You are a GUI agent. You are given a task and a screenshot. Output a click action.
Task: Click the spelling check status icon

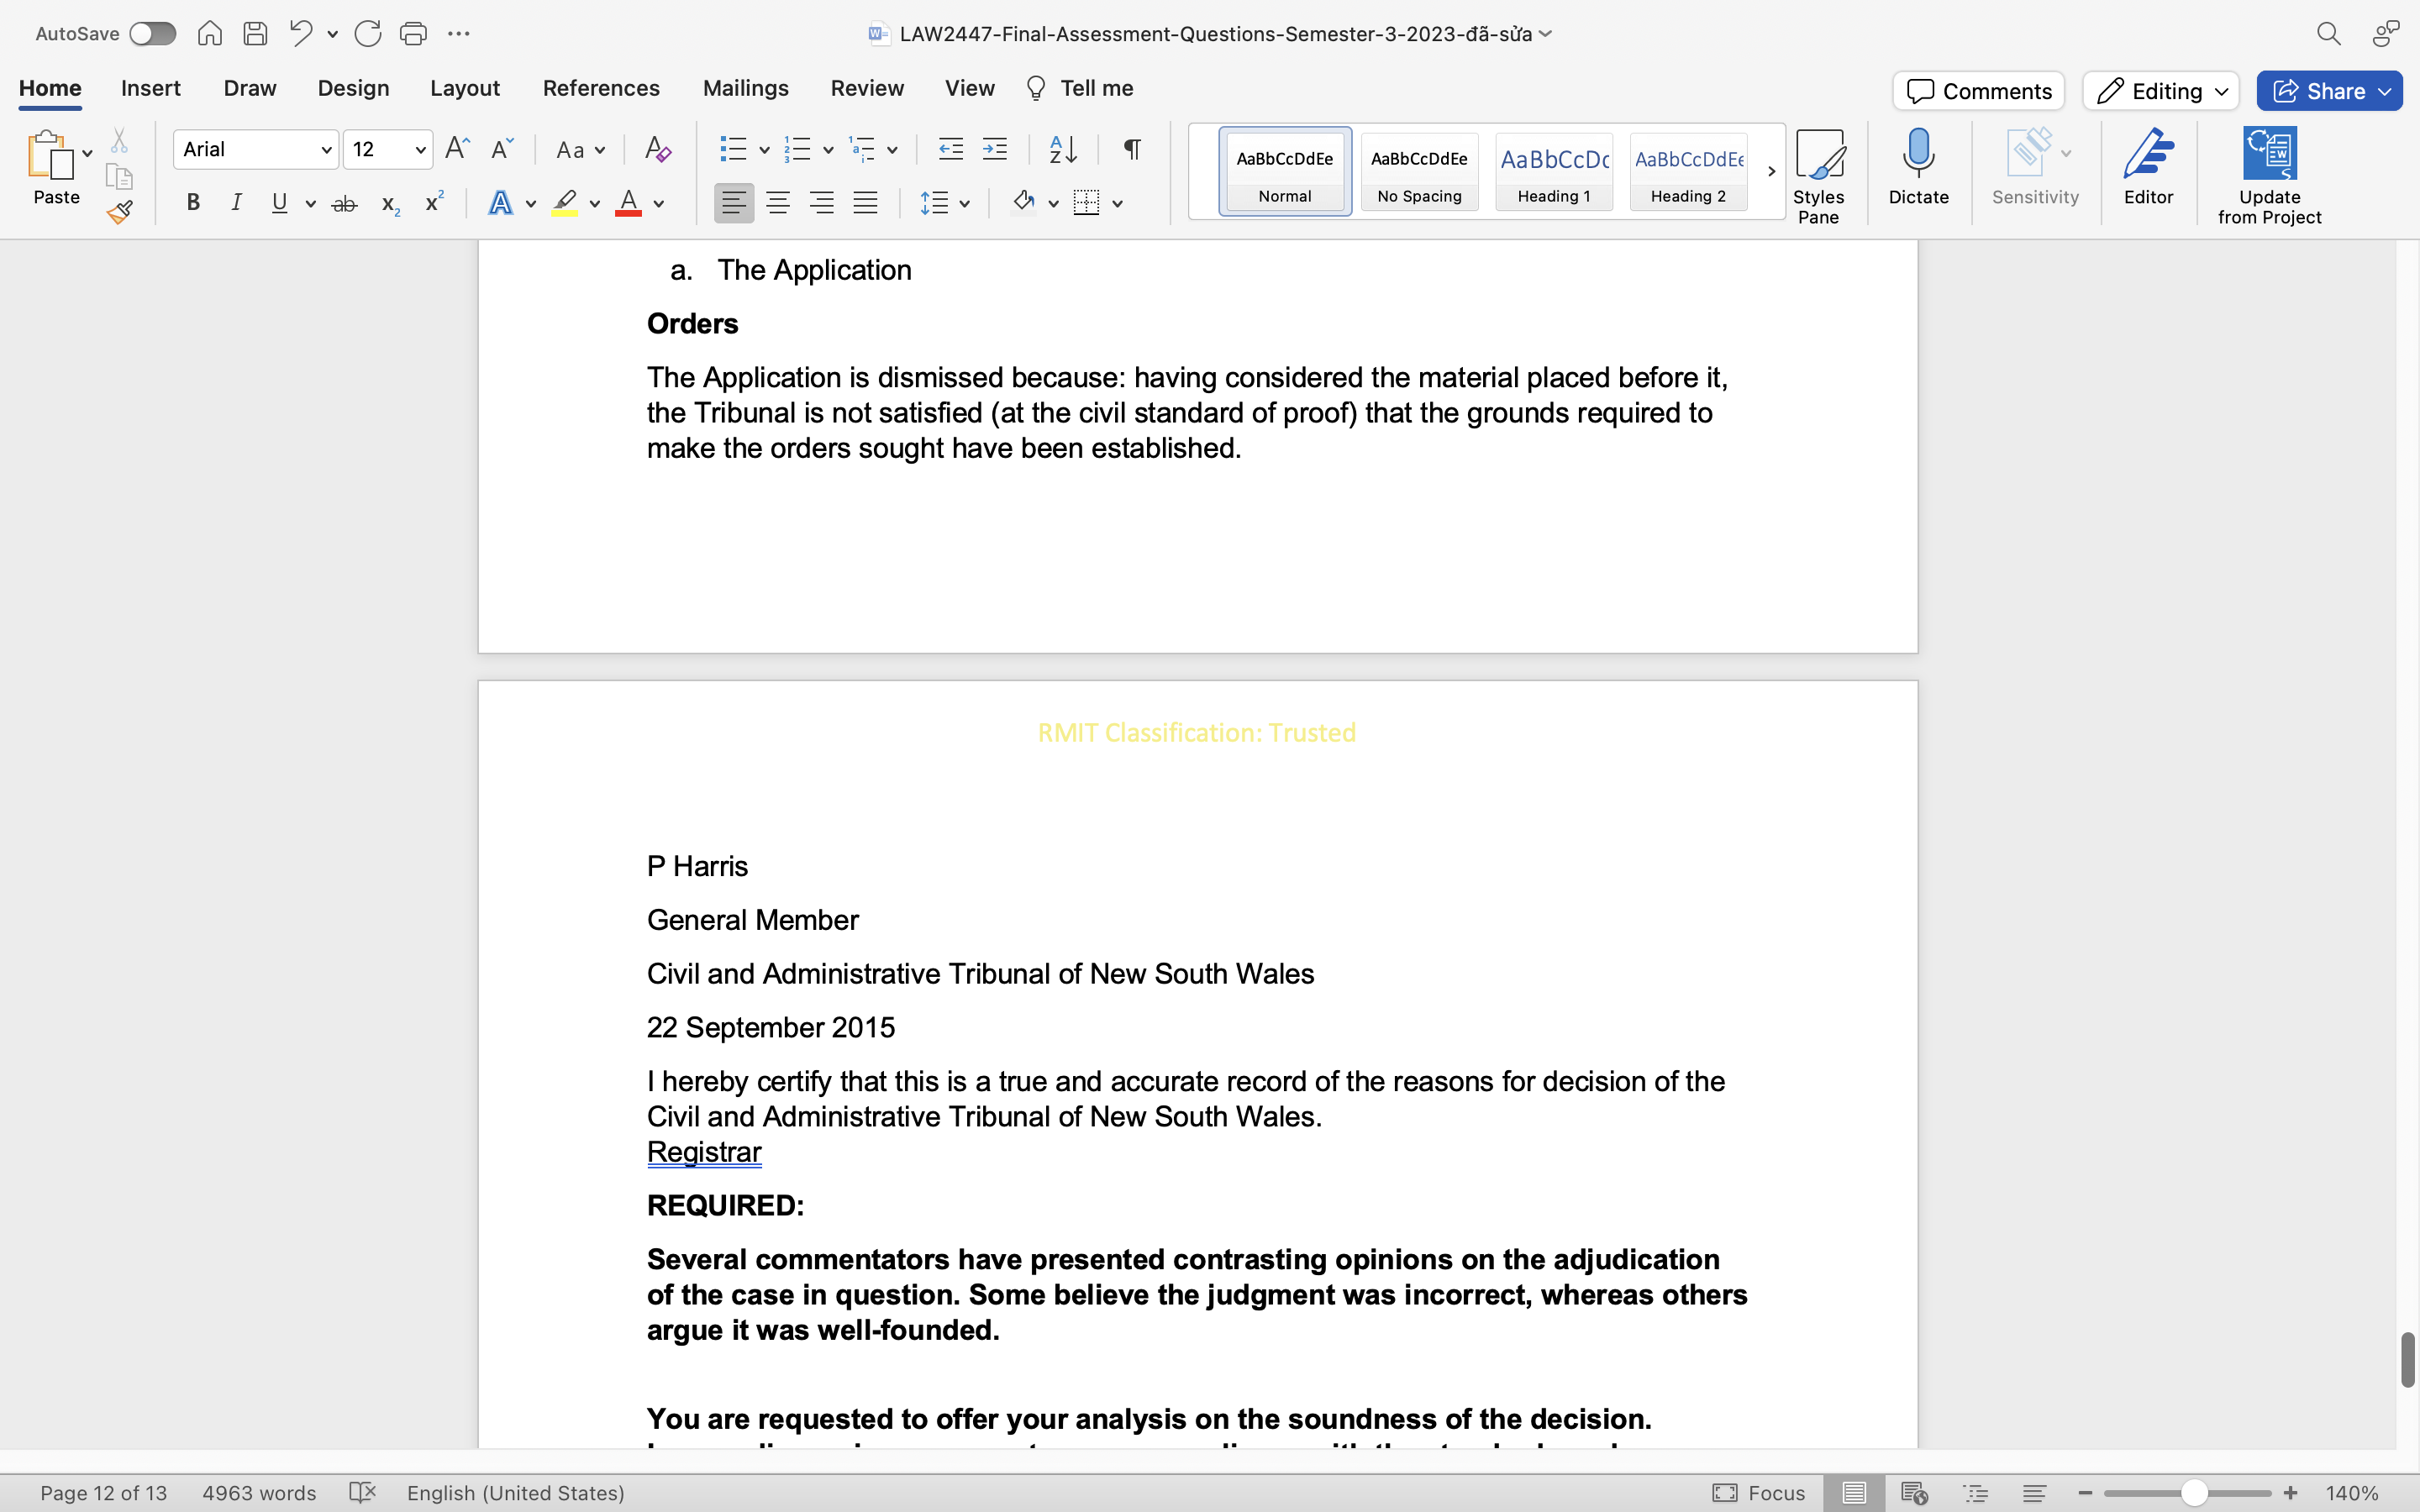(x=362, y=1493)
